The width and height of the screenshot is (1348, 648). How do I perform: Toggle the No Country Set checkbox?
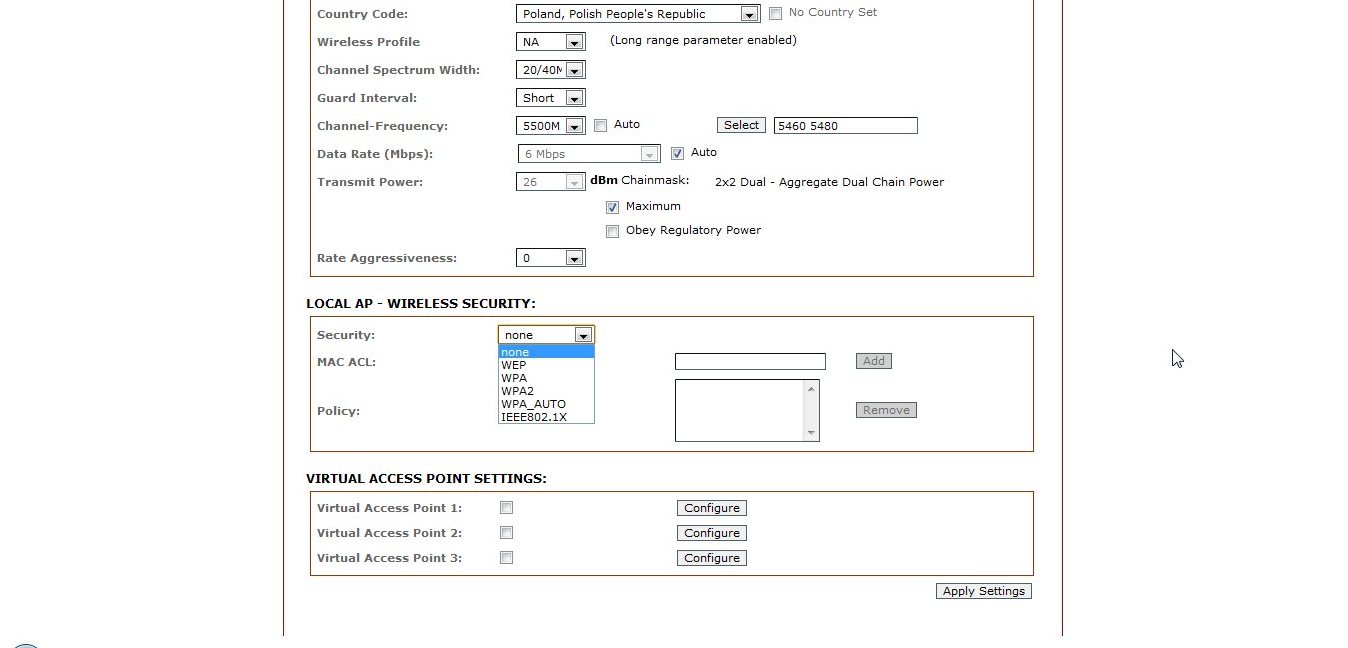tap(776, 13)
